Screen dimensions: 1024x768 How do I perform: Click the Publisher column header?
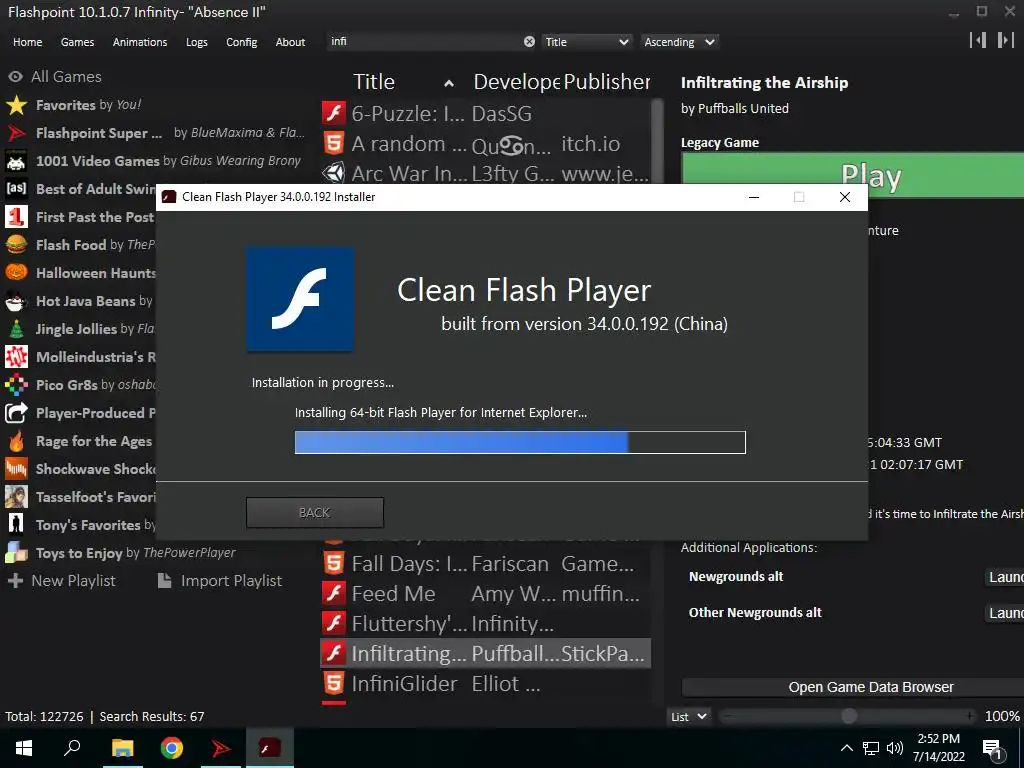607,82
